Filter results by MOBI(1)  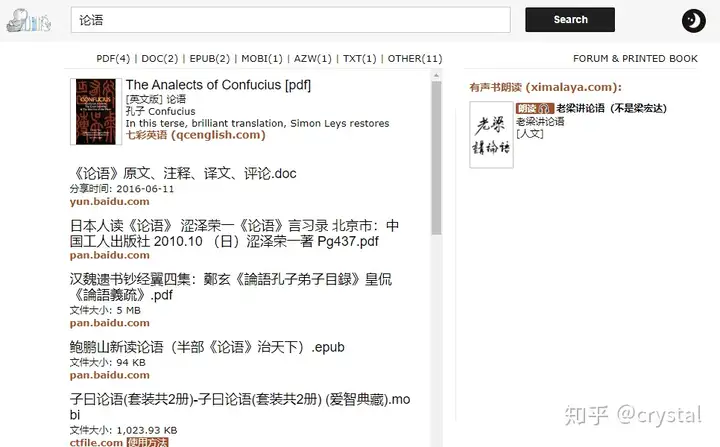click(x=262, y=59)
